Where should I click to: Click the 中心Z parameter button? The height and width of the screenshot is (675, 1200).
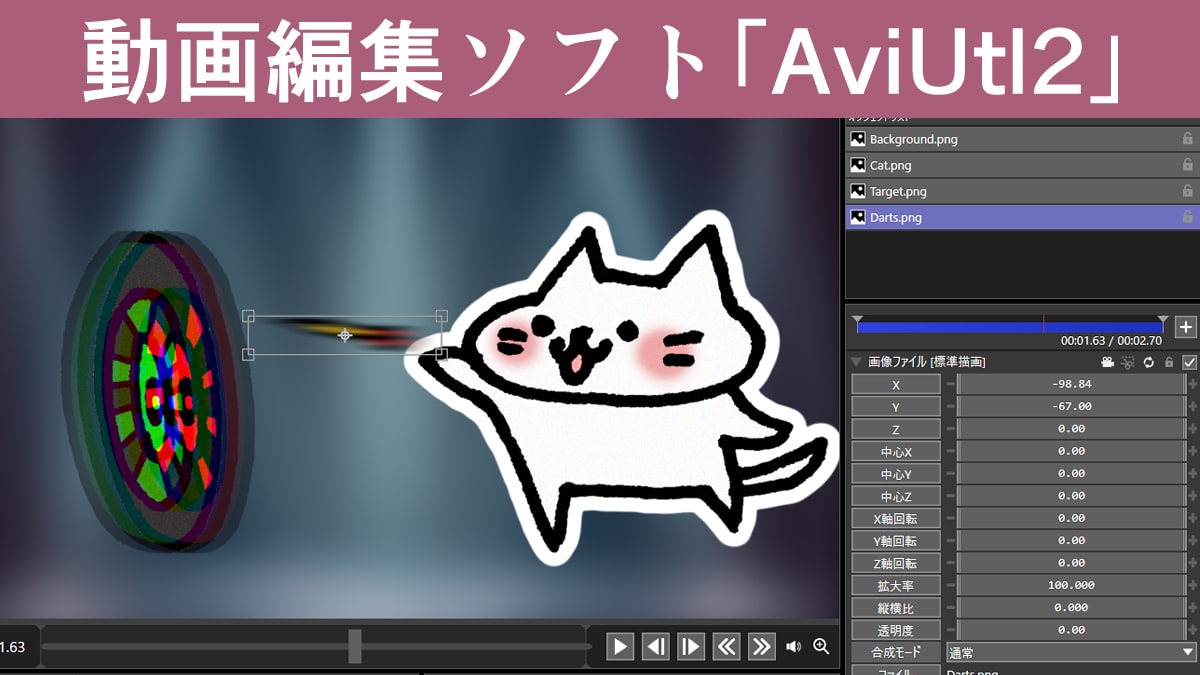point(896,496)
